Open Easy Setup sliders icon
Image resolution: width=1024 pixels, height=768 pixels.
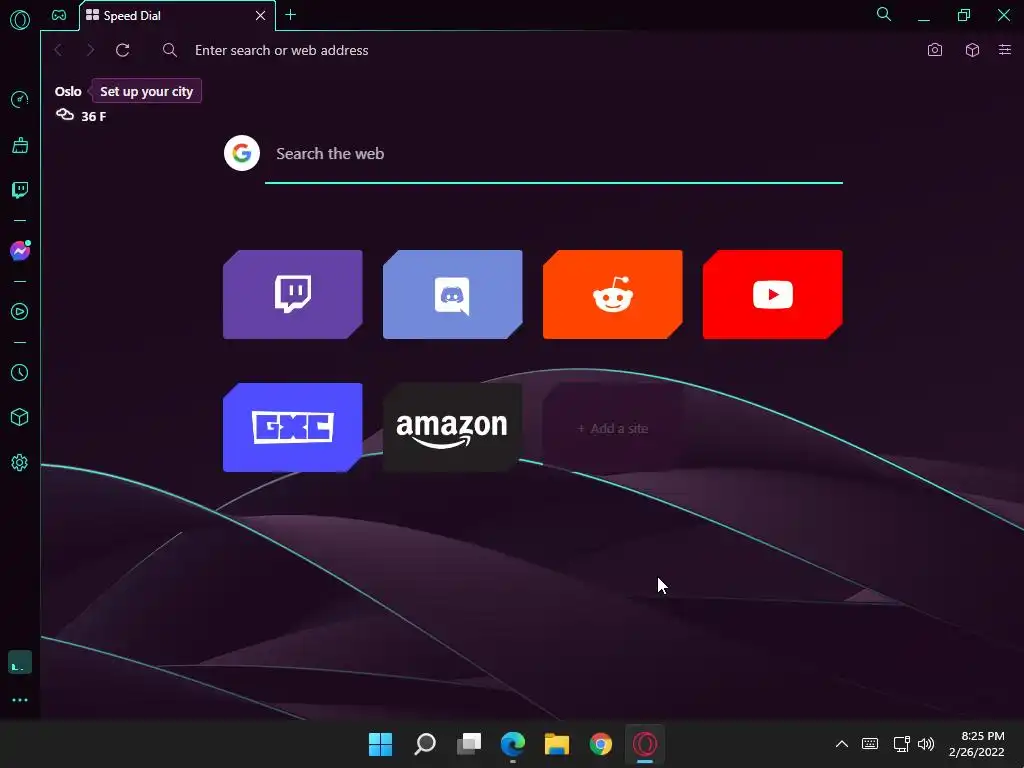(1005, 50)
